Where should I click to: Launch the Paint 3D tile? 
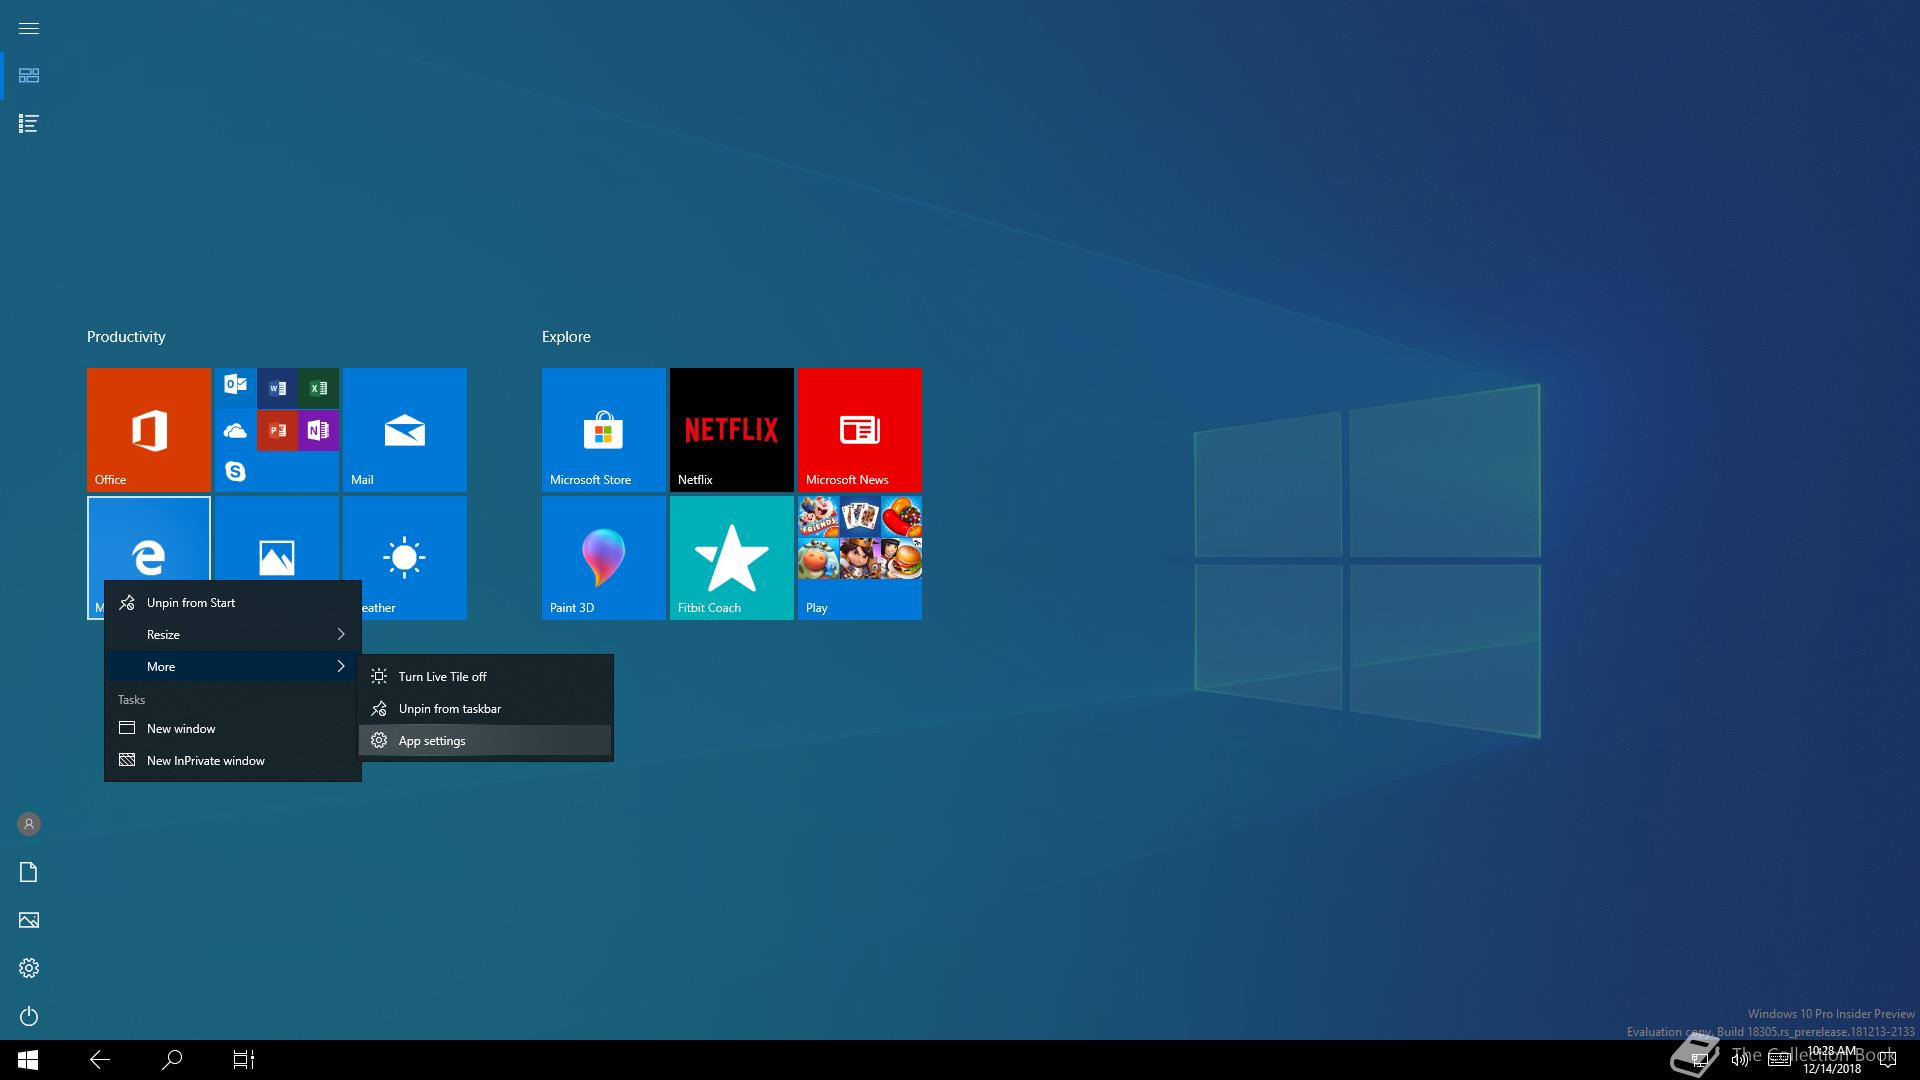click(604, 558)
